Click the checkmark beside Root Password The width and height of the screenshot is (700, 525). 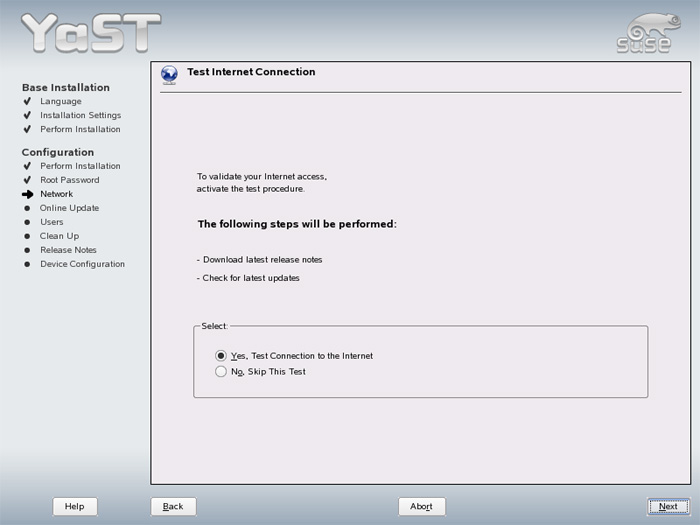coord(27,180)
